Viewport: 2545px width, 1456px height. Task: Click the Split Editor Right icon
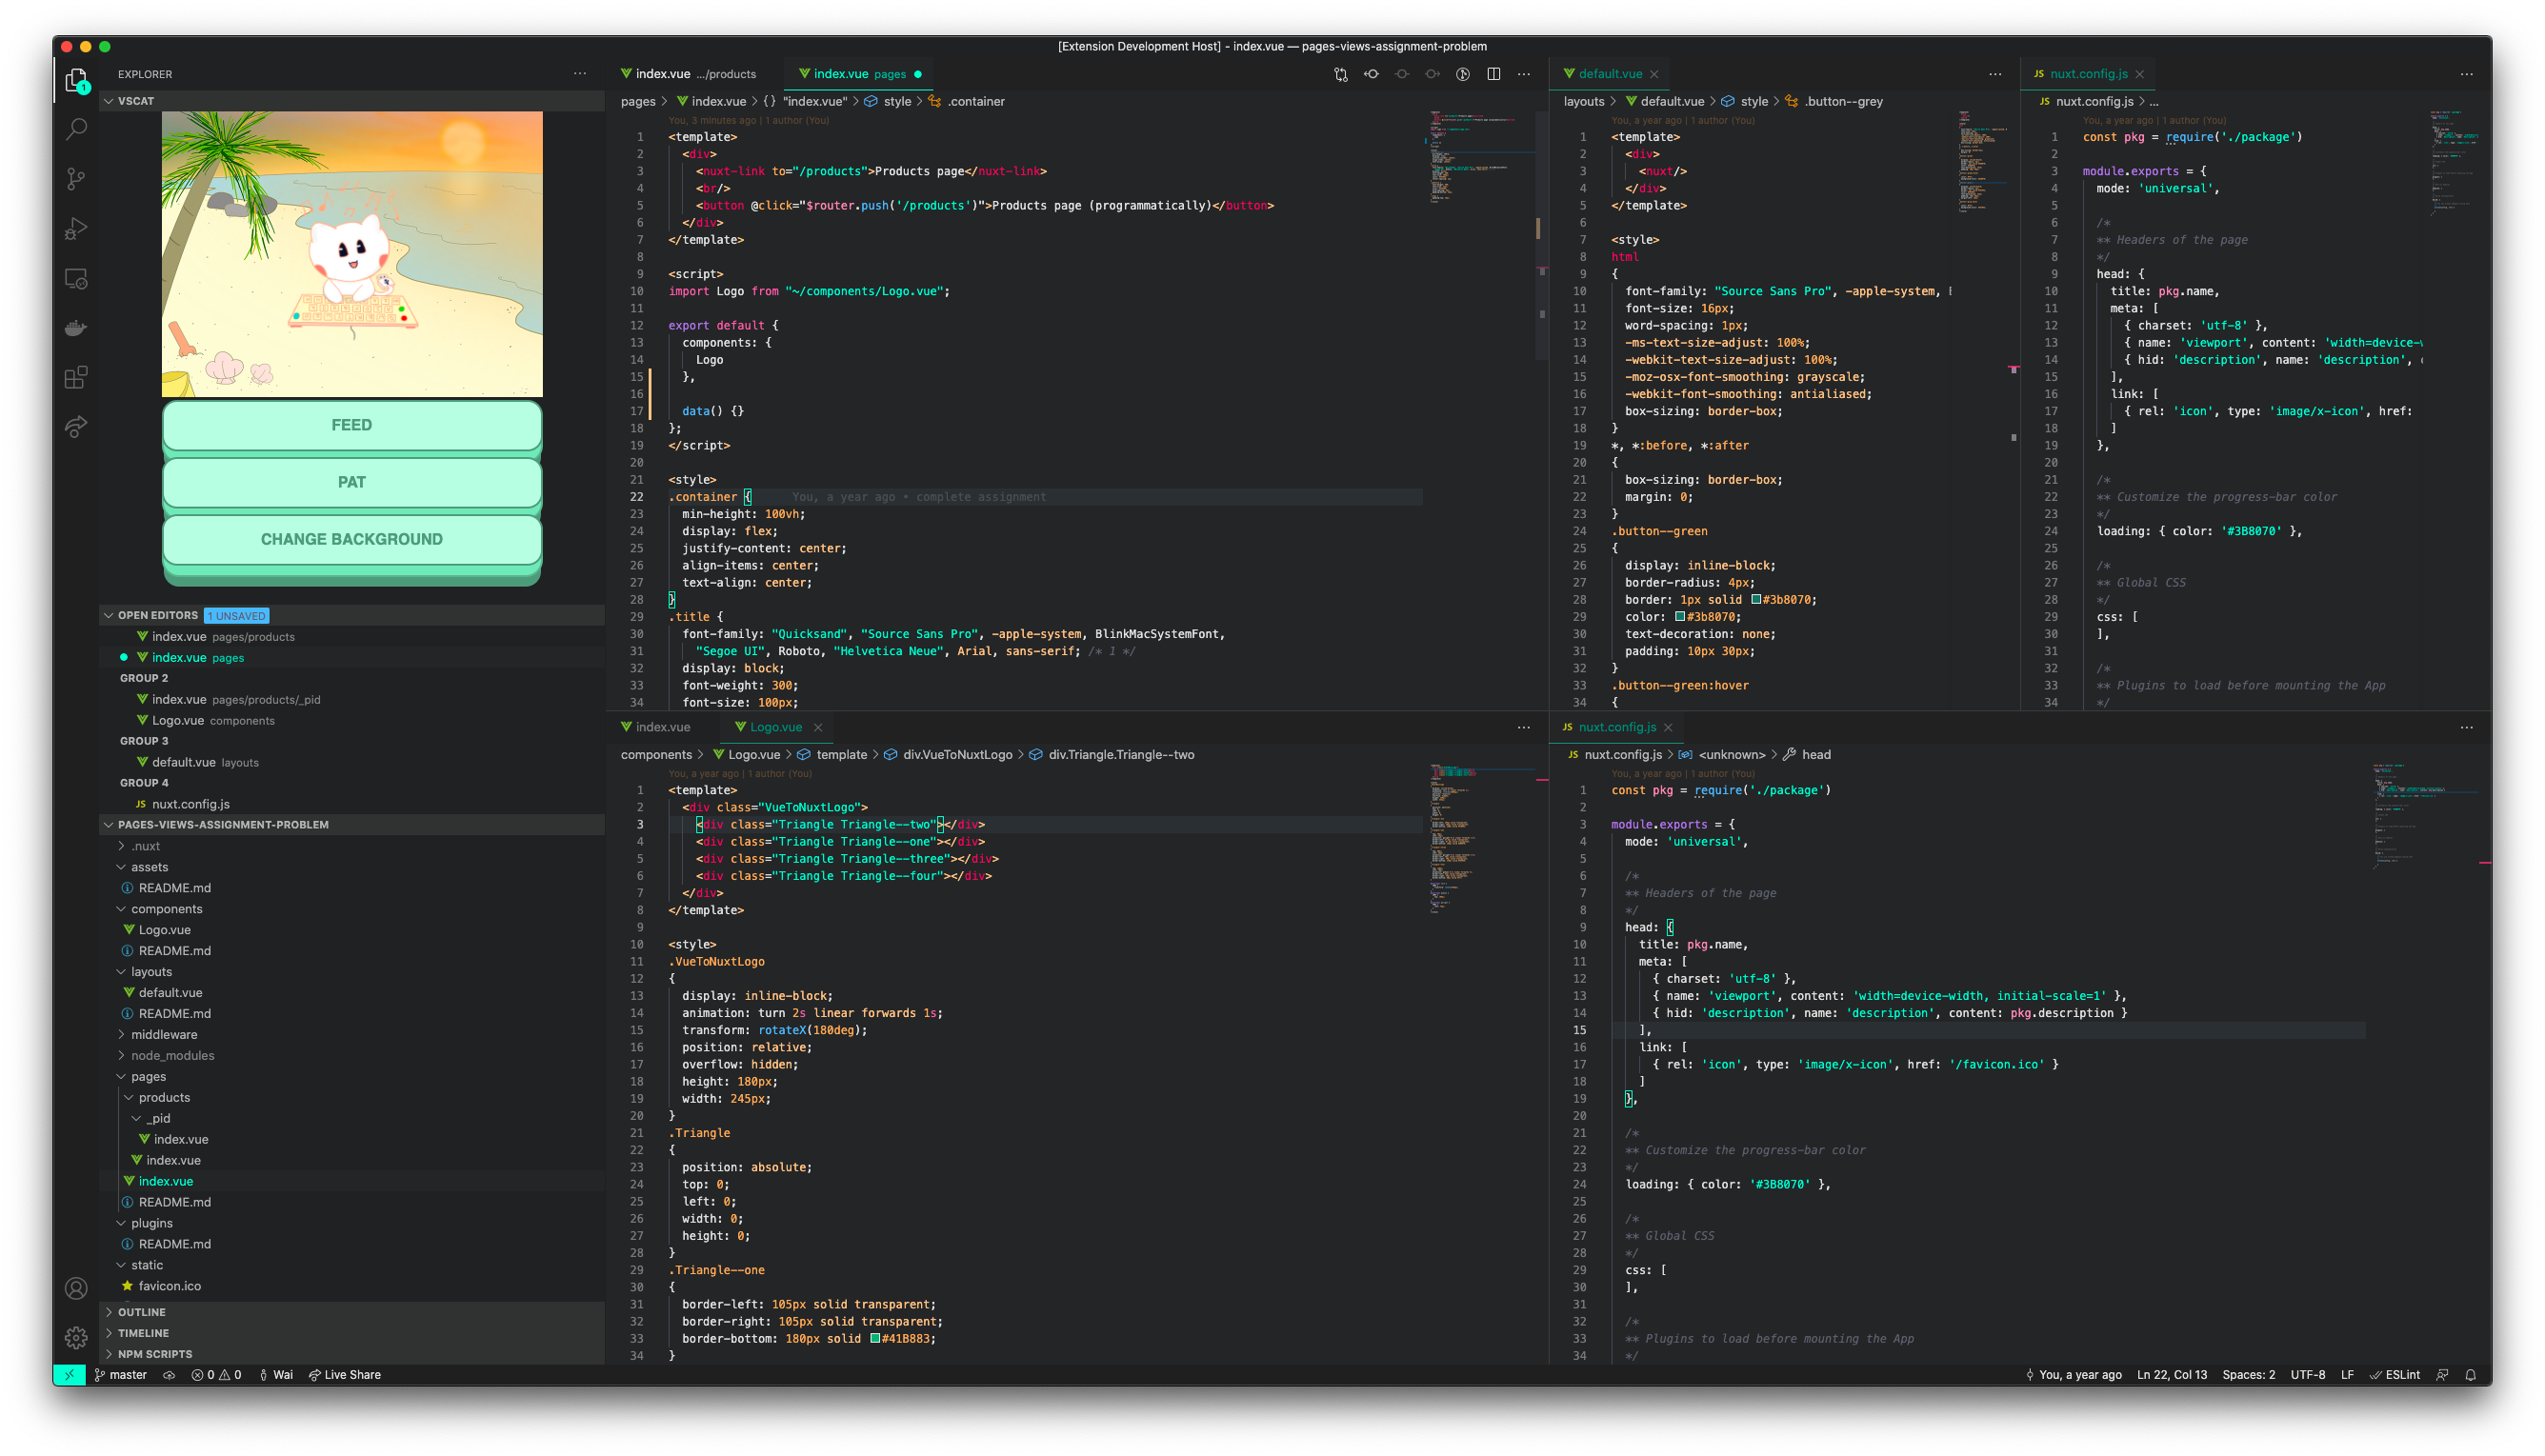tap(1493, 74)
